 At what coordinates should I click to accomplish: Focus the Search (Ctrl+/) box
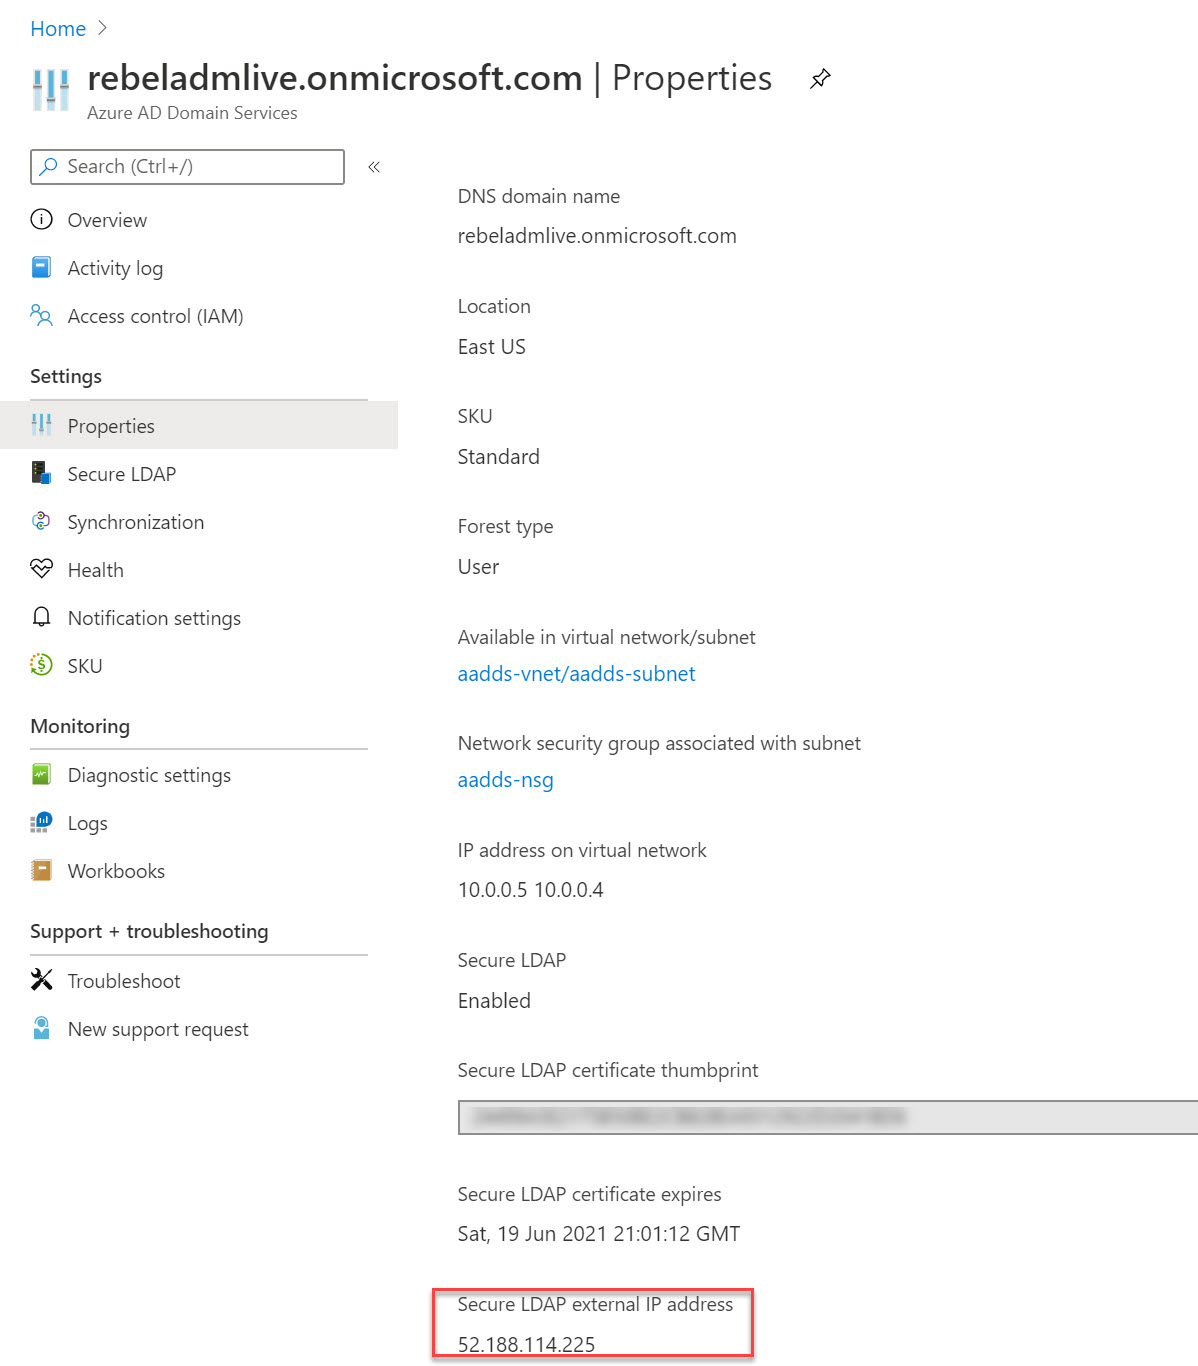[x=187, y=167]
